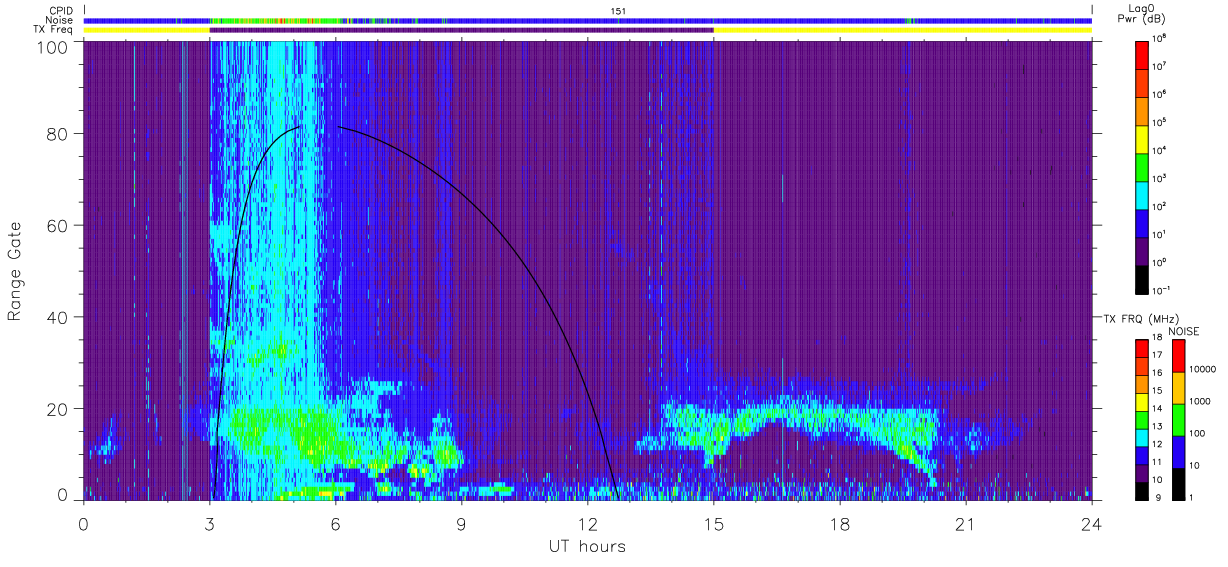Pick green swatch in Lag0 Pwr colorbar
The image size is (1228, 567).
[x=1142, y=166]
